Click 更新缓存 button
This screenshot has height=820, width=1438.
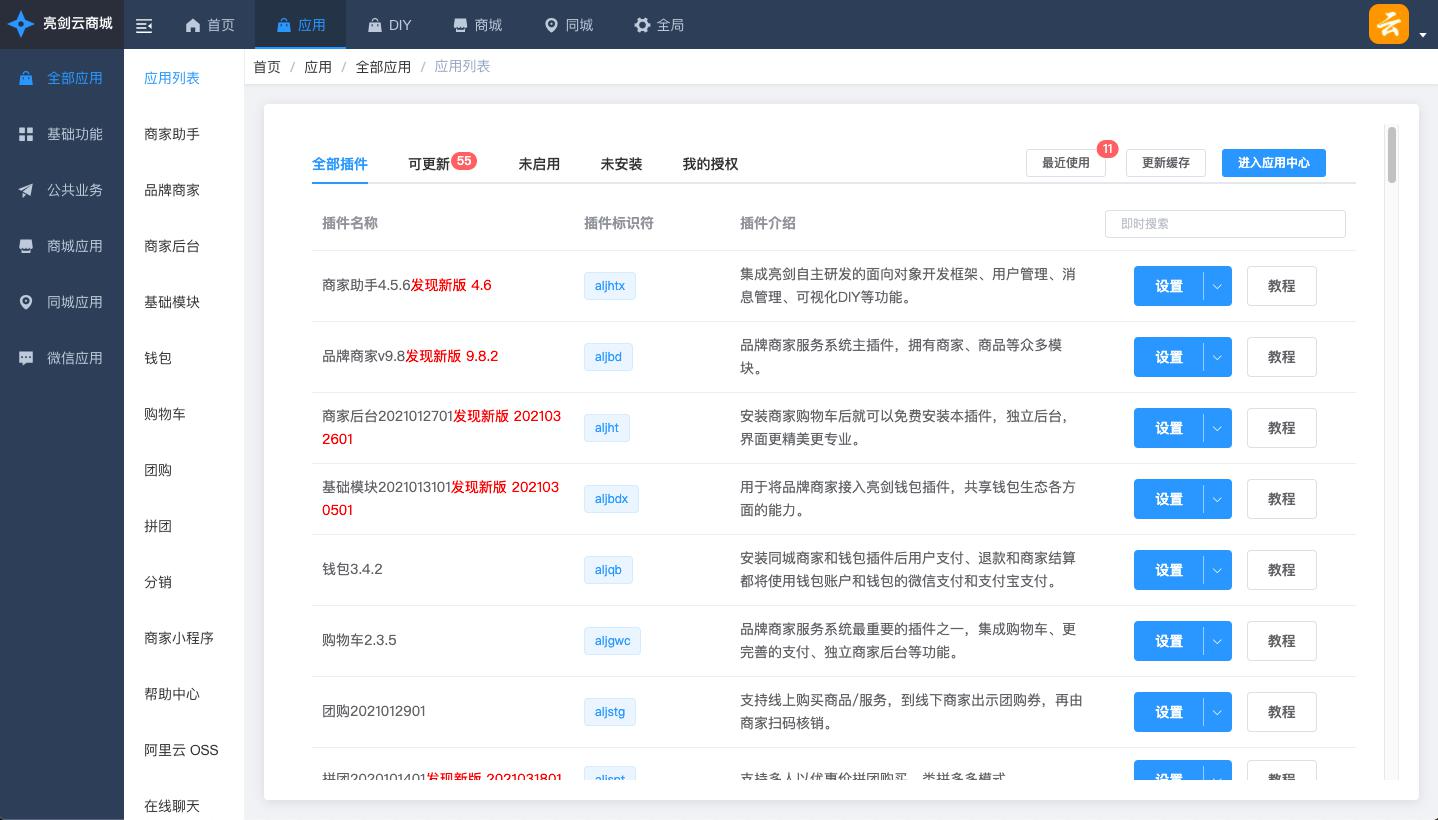[x=1166, y=163]
